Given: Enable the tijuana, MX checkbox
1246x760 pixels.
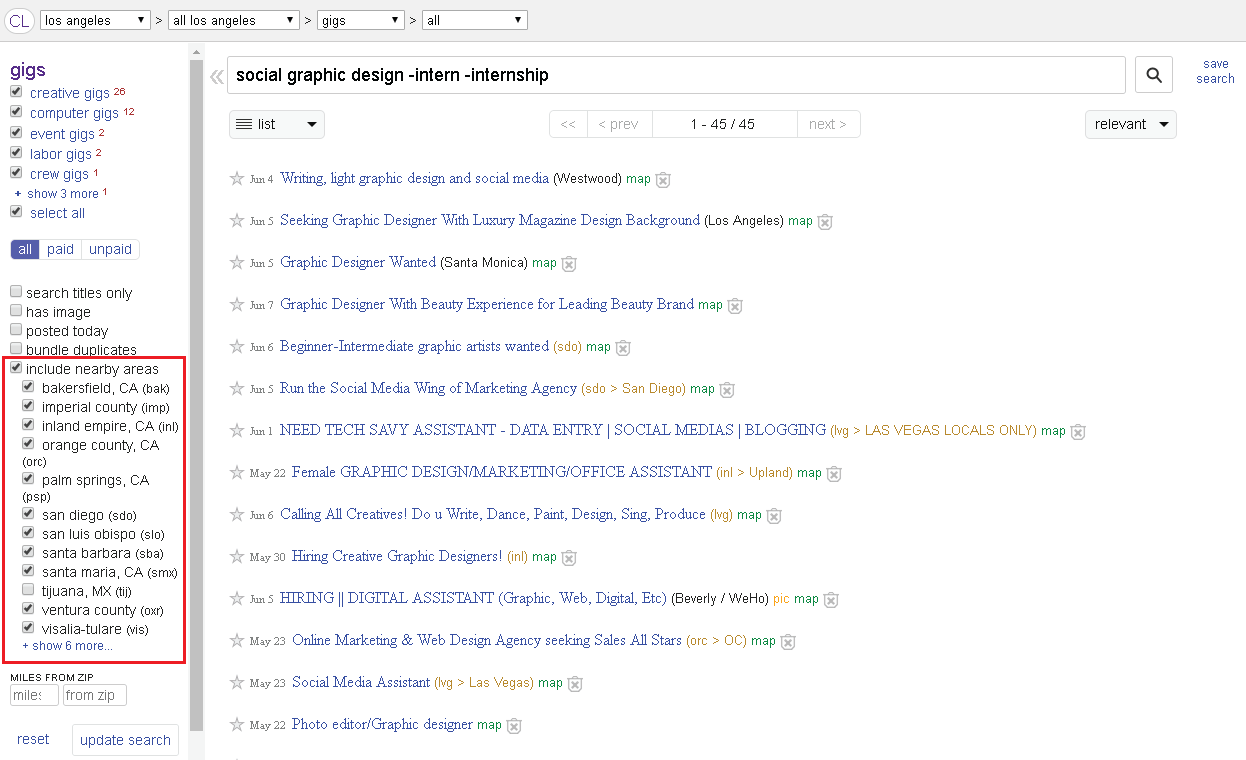Looking at the screenshot, I should coord(29,591).
